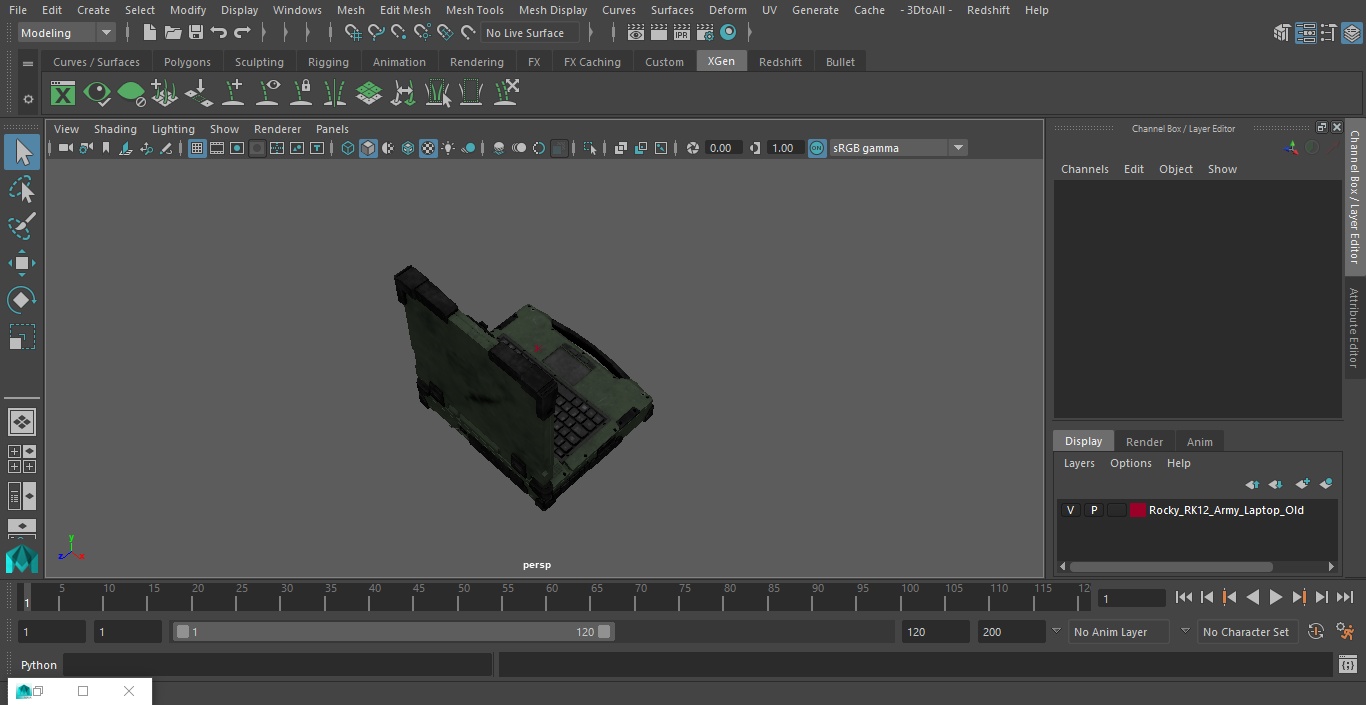Image resolution: width=1366 pixels, height=705 pixels.
Task: Open the Script Editor icon
Action: tap(1347, 665)
